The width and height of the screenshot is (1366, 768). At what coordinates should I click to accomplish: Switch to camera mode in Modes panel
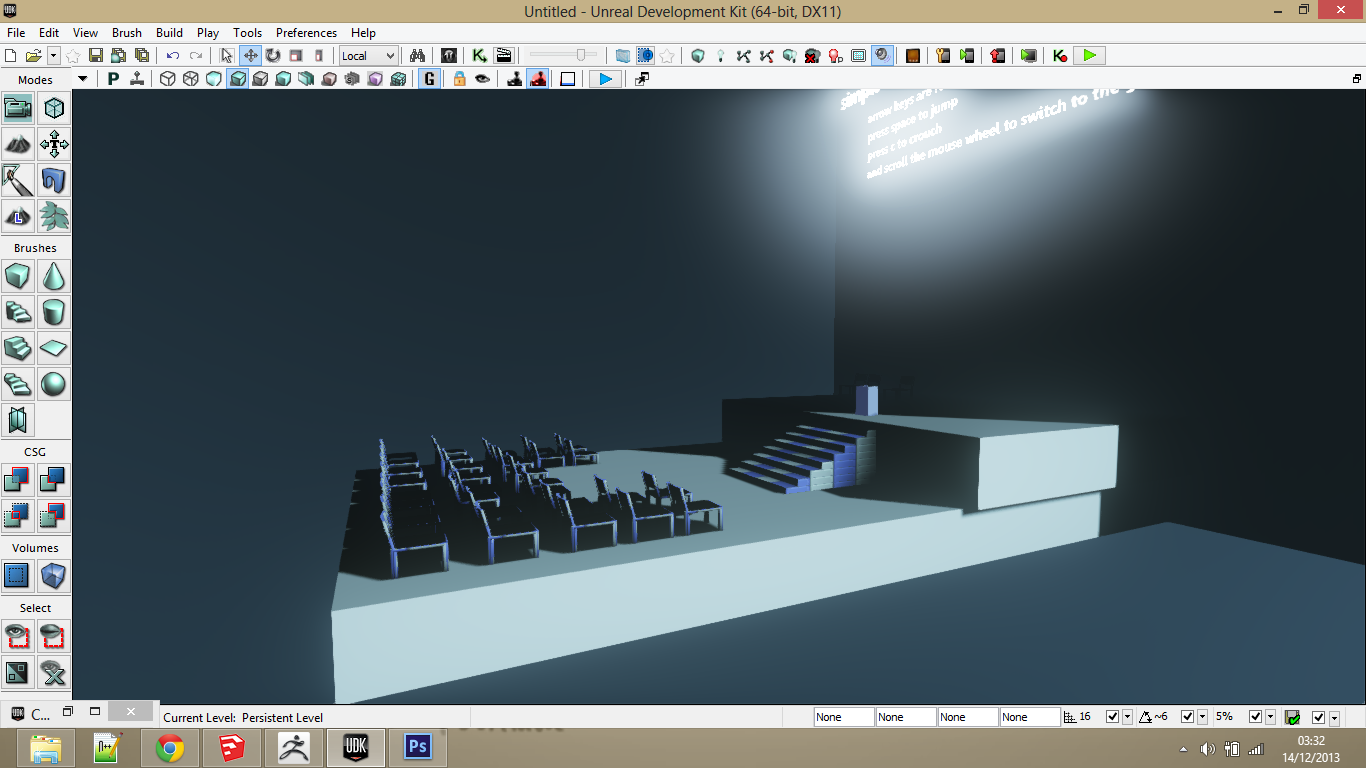18,108
